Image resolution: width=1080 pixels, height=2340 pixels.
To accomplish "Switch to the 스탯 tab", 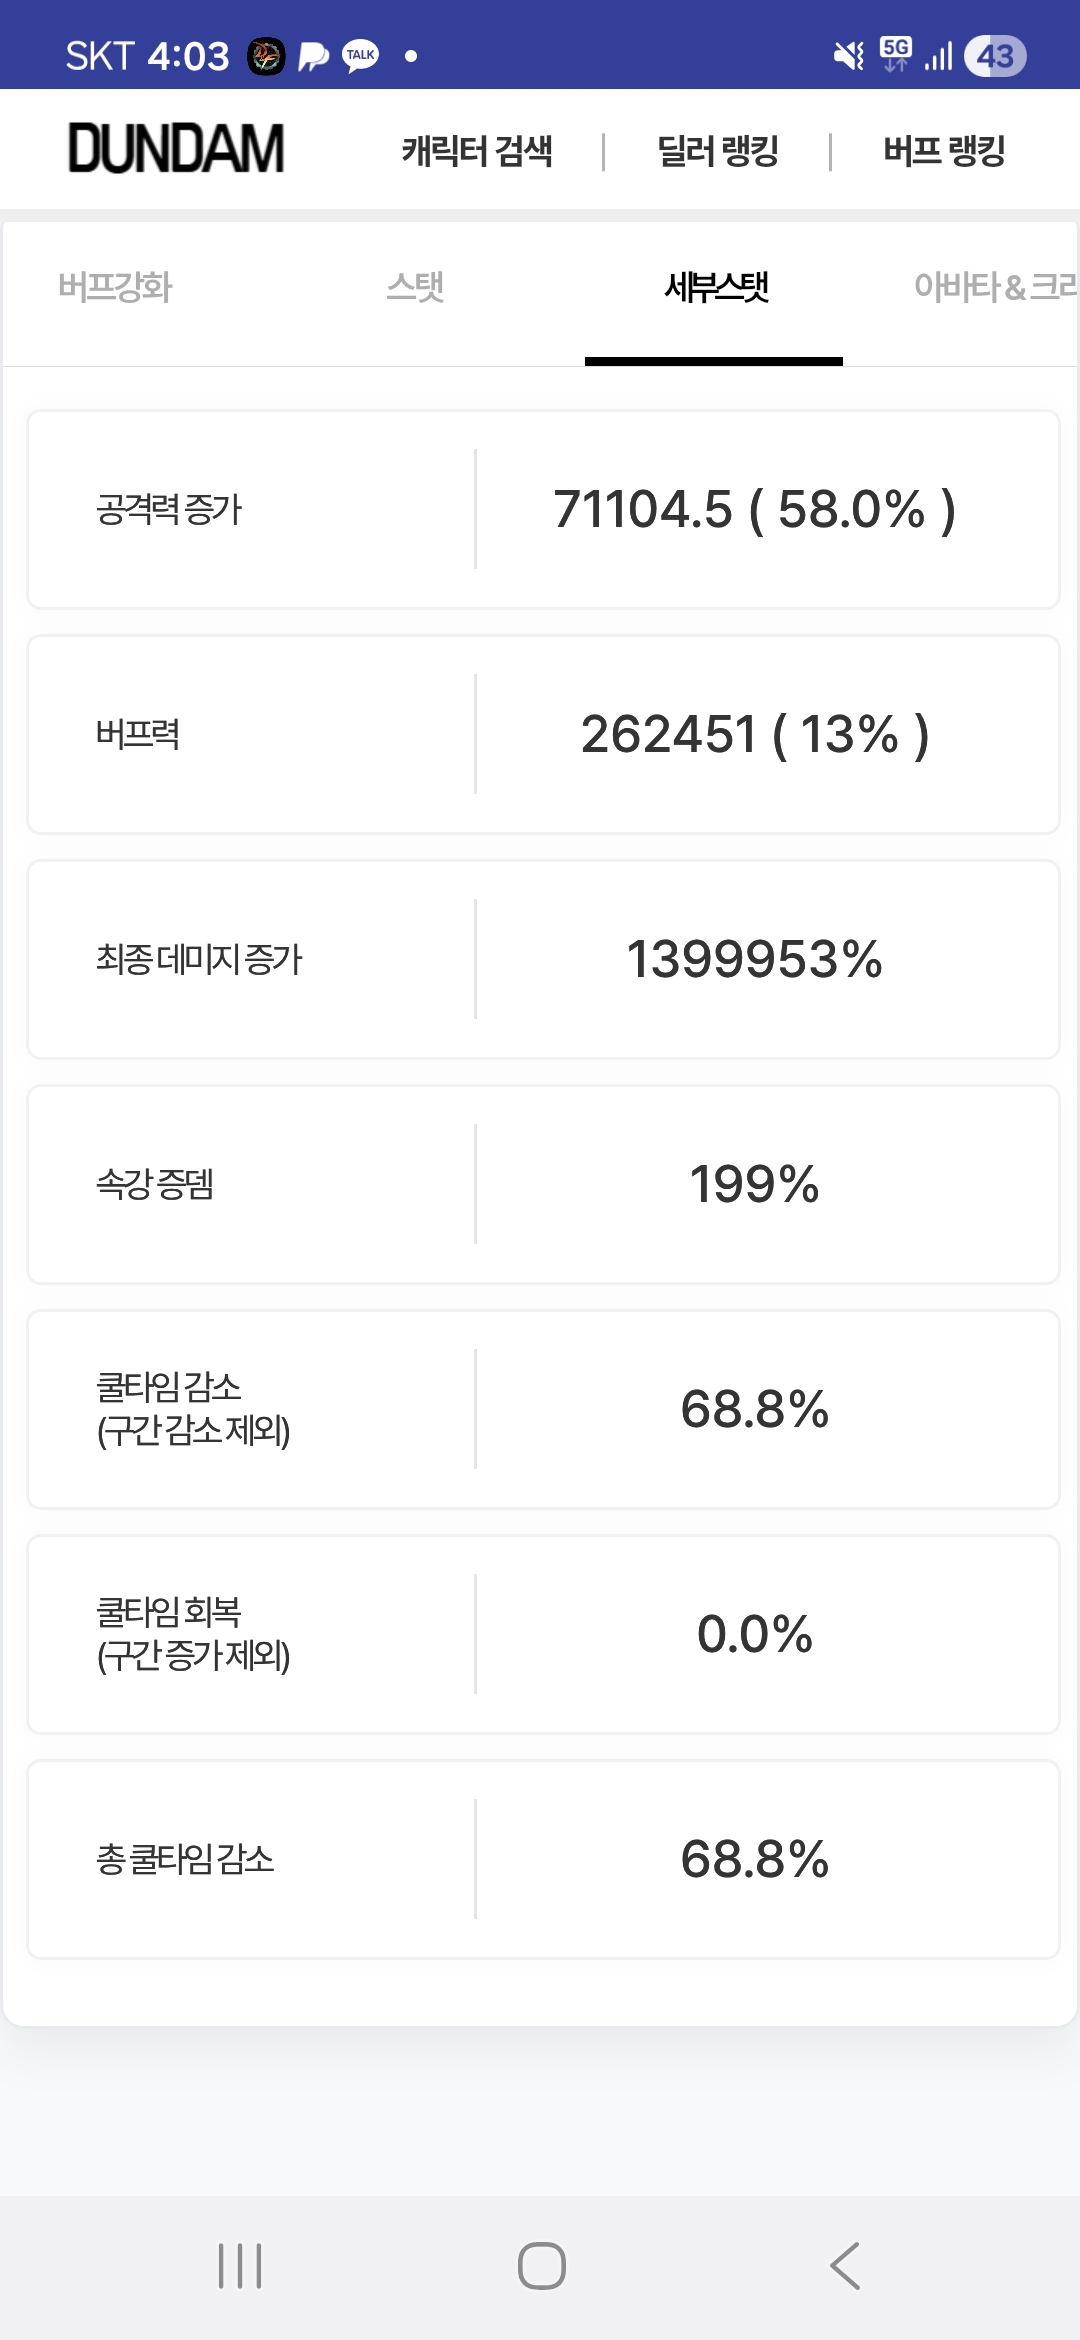I will (415, 288).
